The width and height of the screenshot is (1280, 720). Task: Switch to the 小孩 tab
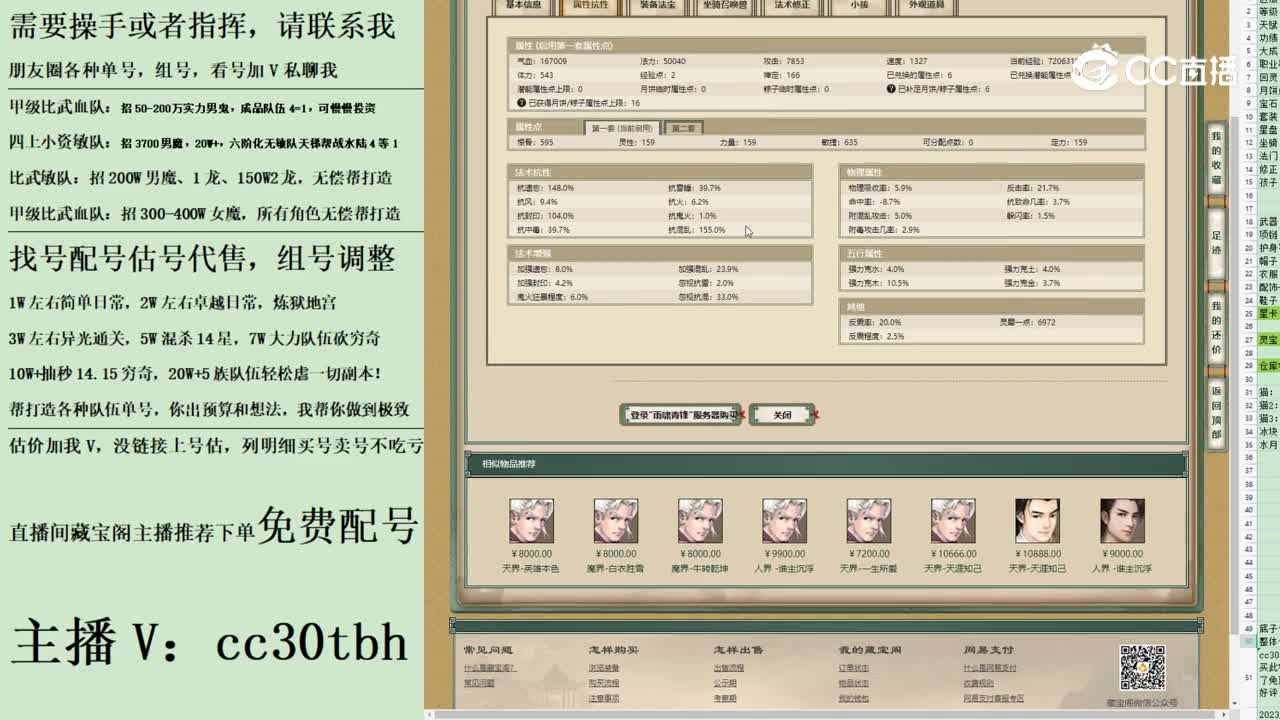pos(859,6)
